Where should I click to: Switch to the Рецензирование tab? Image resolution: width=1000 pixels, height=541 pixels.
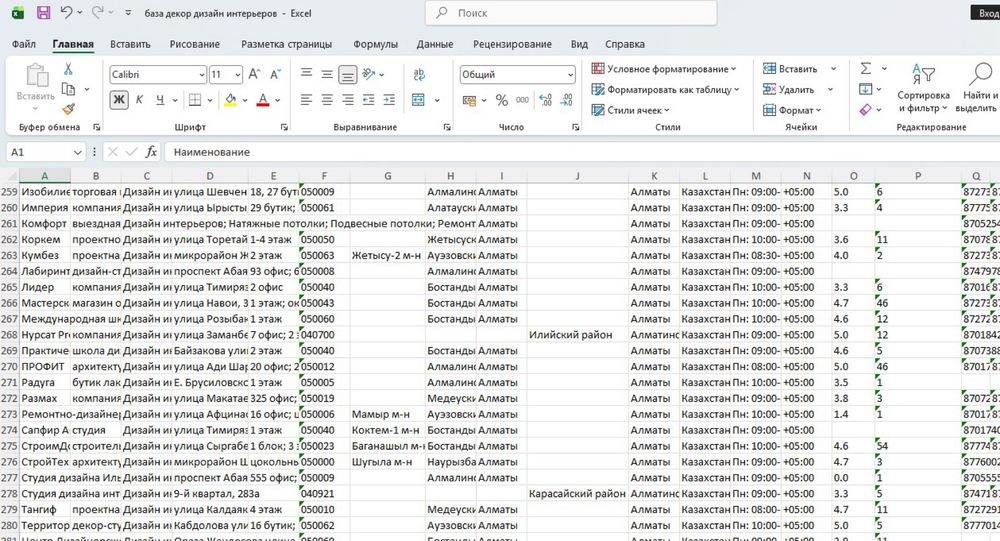coord(512,44)
